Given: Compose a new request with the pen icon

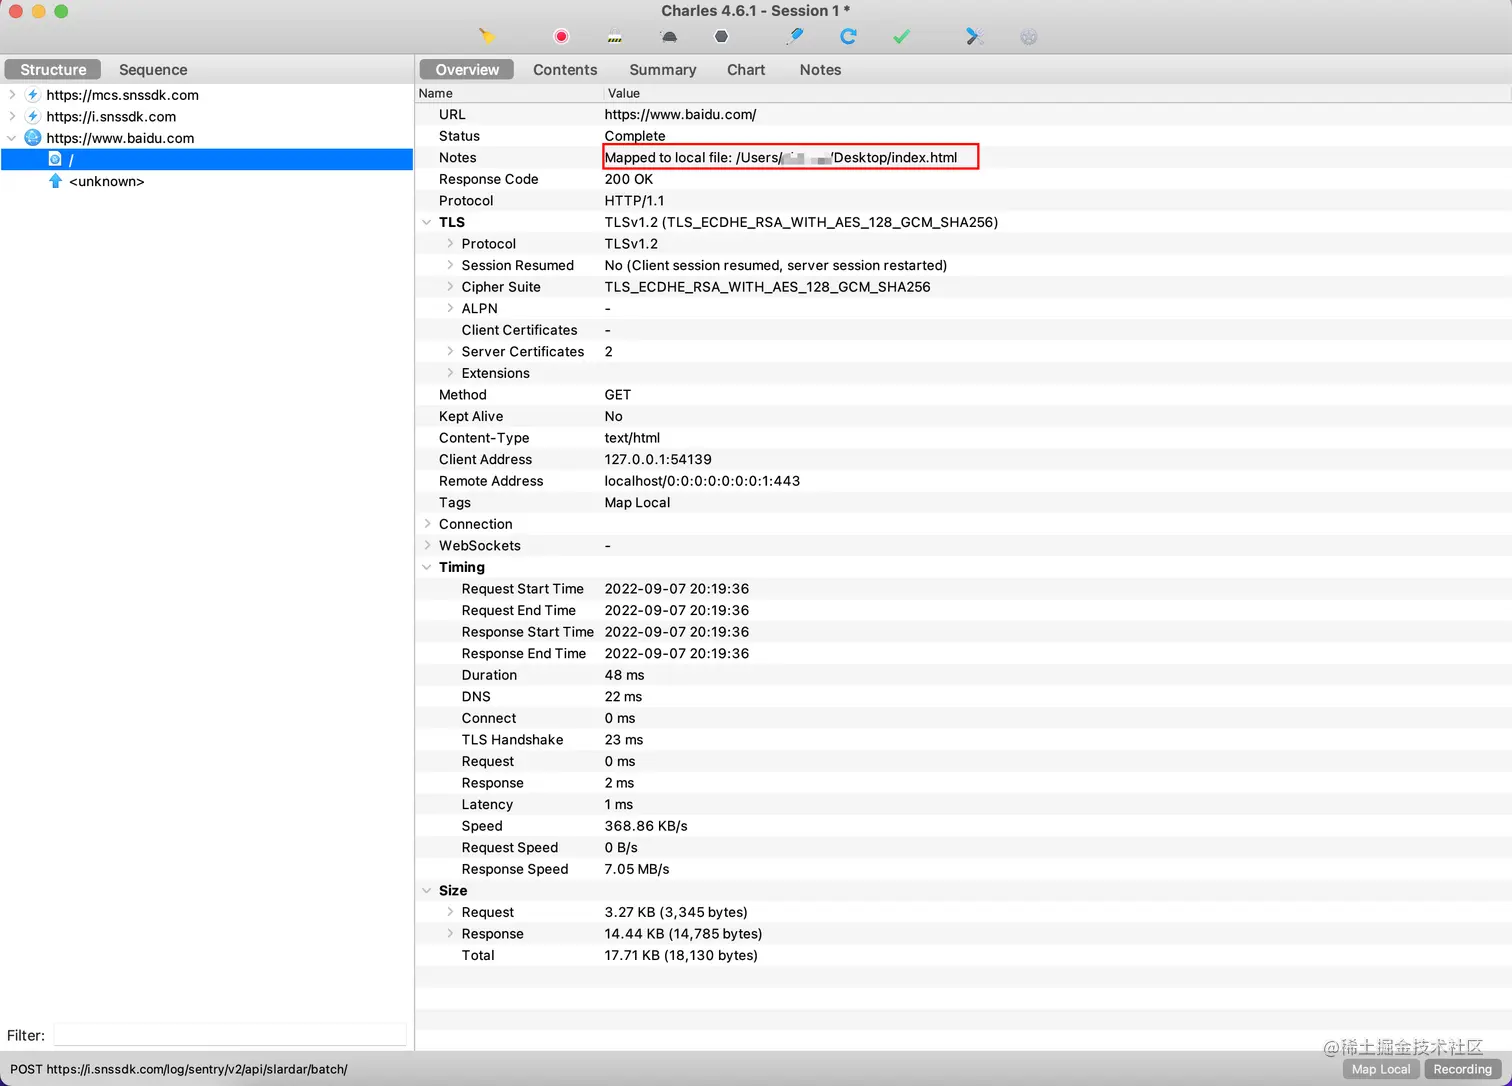Looking at the screenshot, I should [795, 36].
